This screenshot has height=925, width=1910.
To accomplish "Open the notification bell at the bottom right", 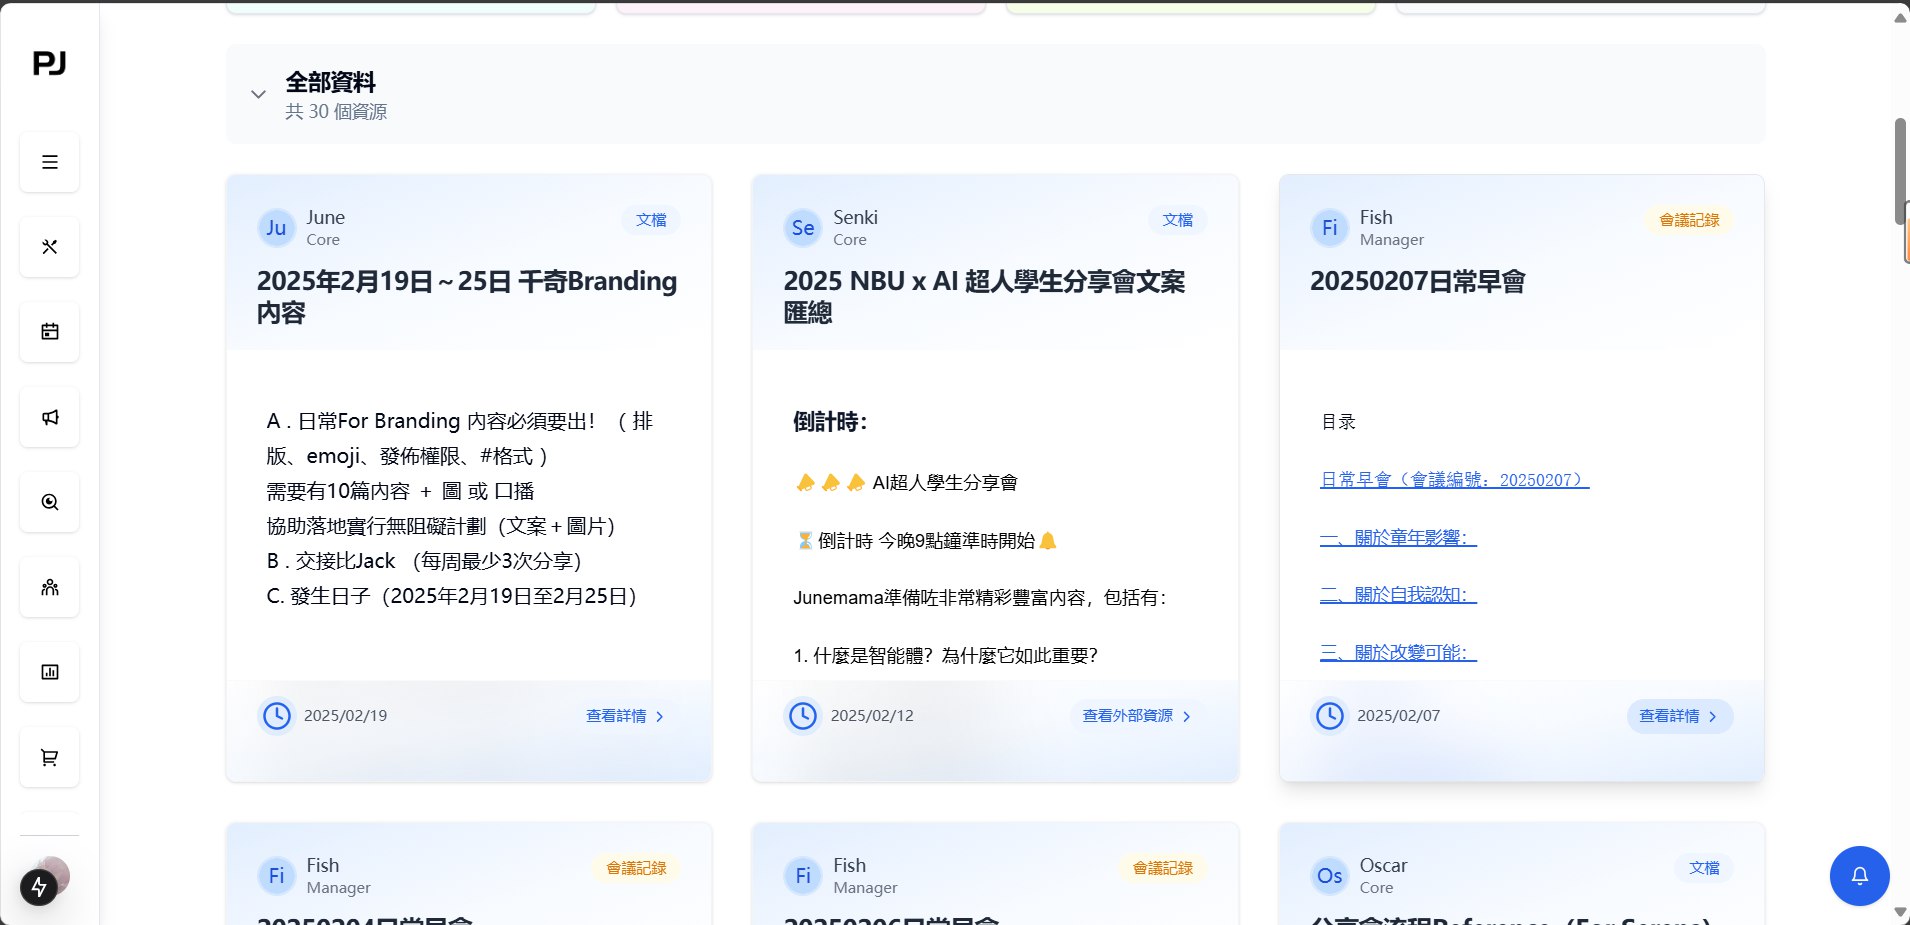I will tap(1857, 876).
